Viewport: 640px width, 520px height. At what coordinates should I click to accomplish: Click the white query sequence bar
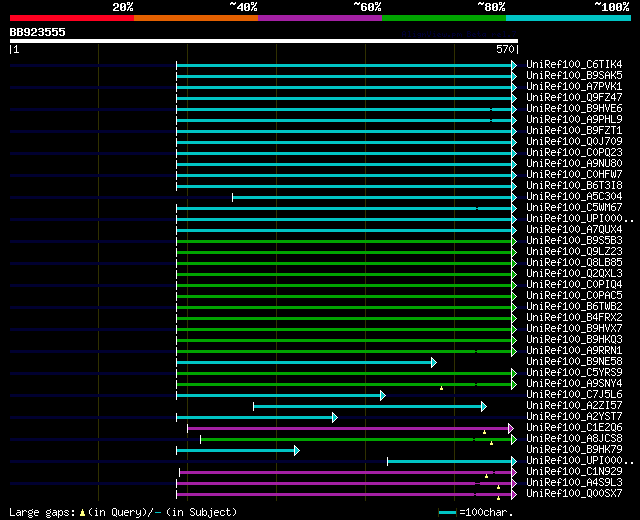pyautogui.click(x=264, y=41)
